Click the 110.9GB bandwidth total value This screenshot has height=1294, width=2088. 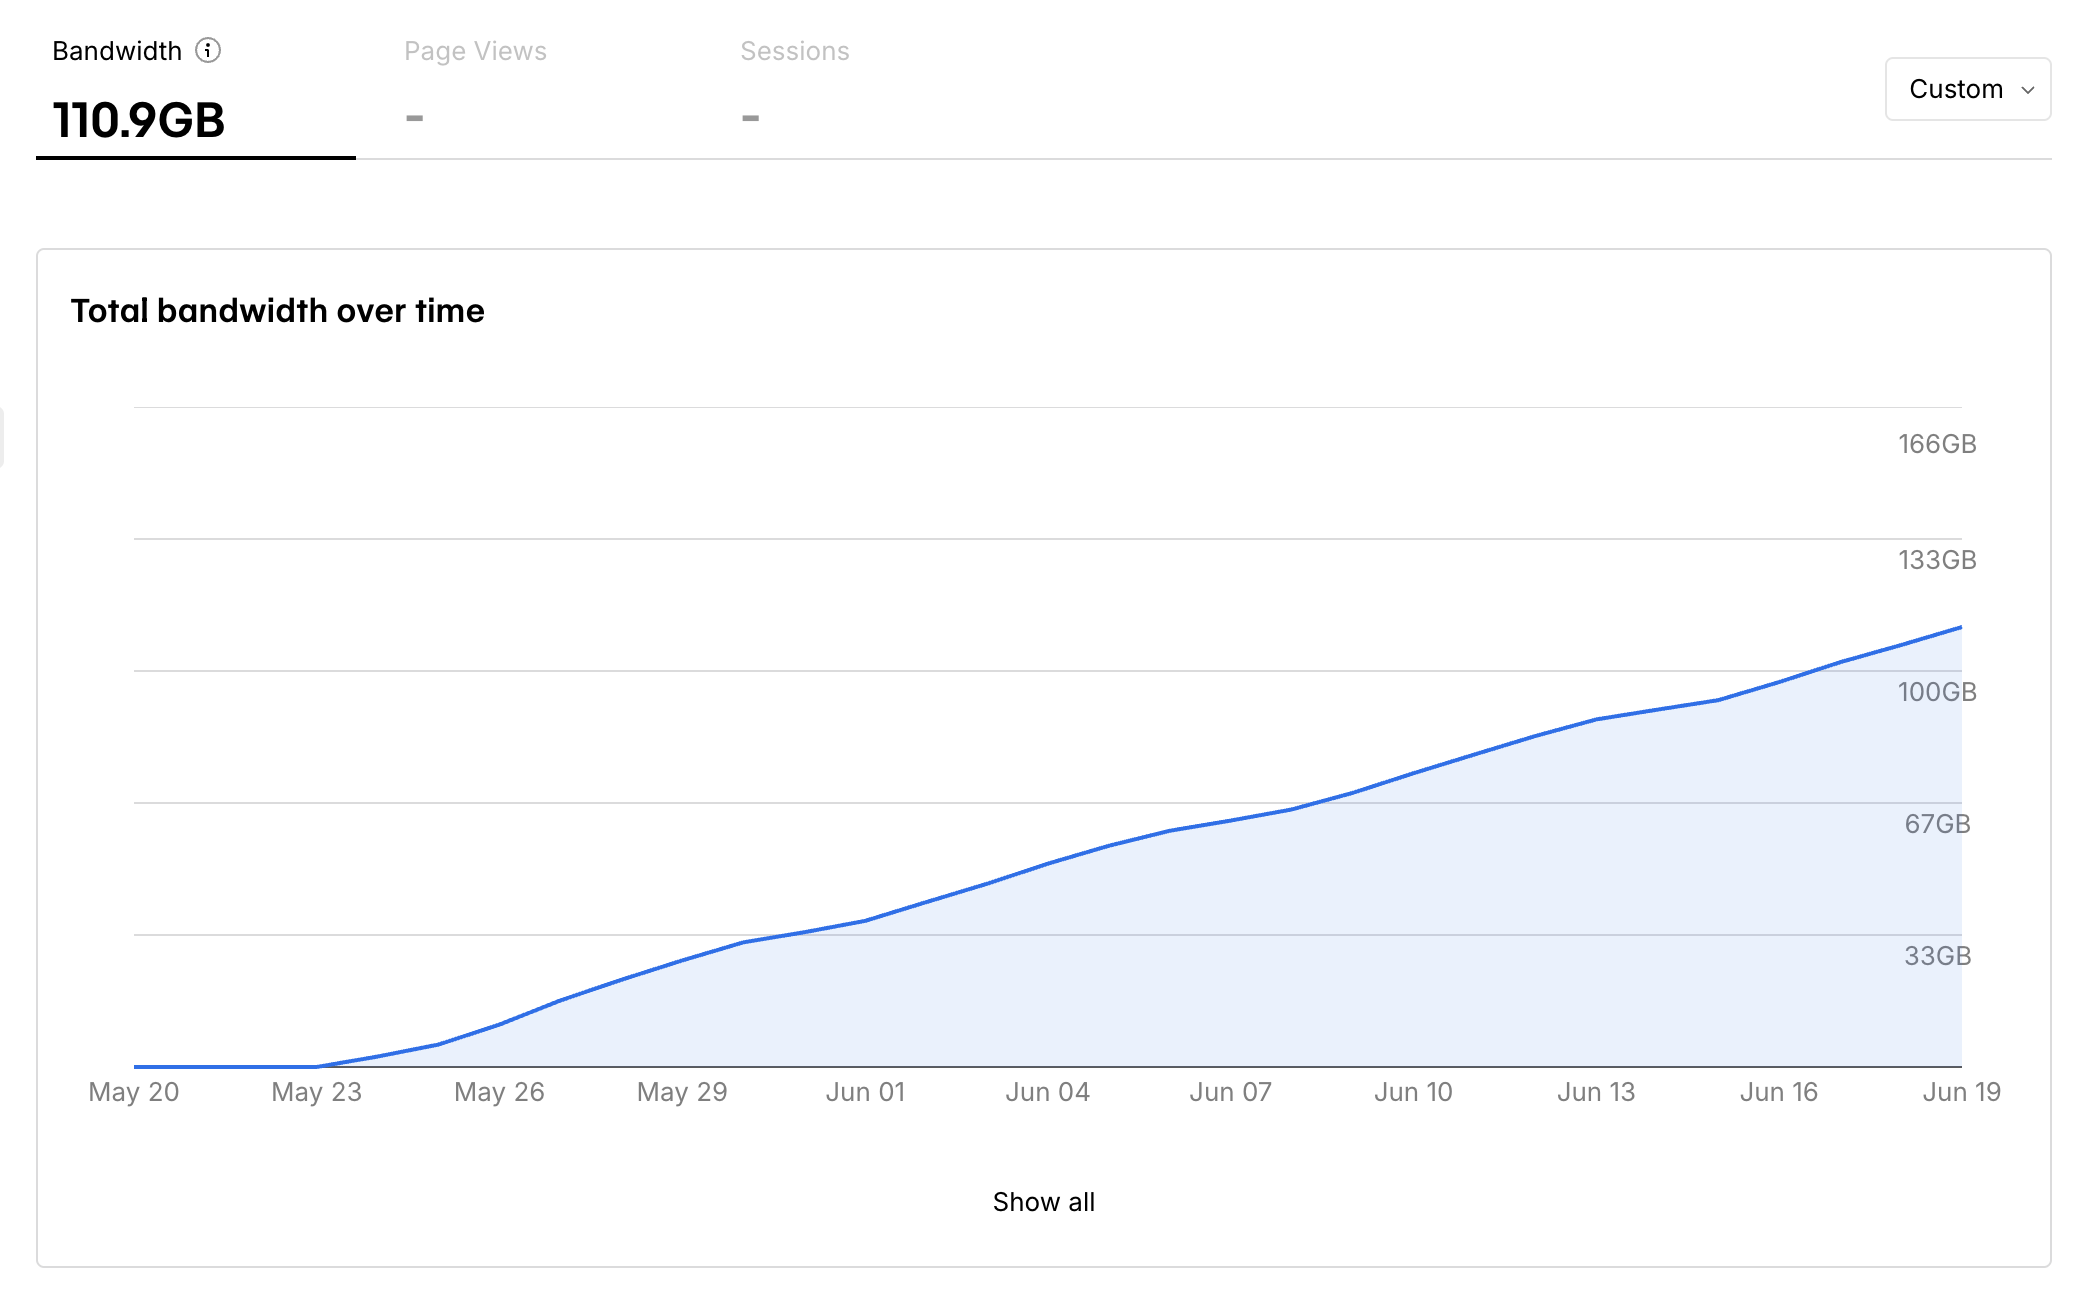(139, 120)
